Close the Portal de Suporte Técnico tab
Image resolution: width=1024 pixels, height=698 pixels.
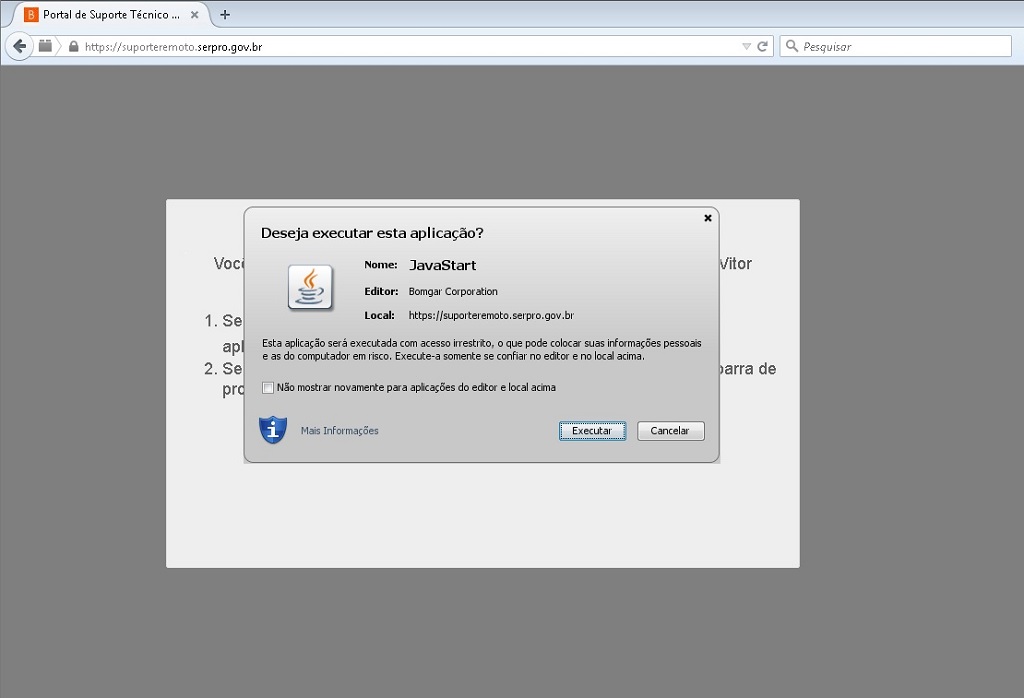click(x=195, y=14)
